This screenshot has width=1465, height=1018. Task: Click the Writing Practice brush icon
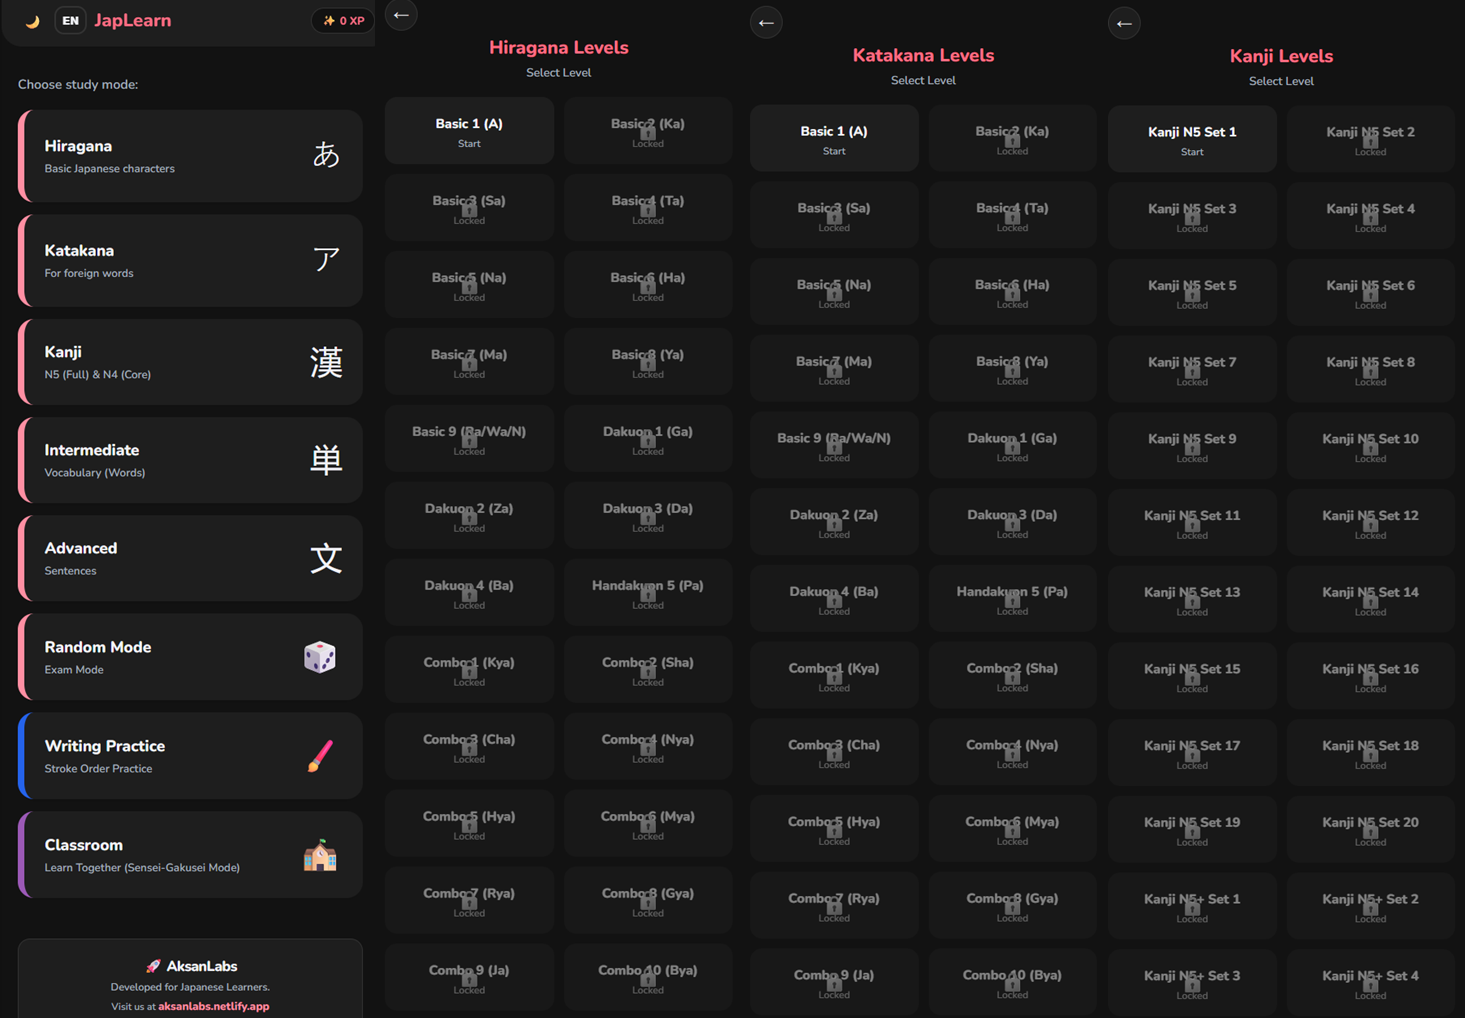coord(320,756)
